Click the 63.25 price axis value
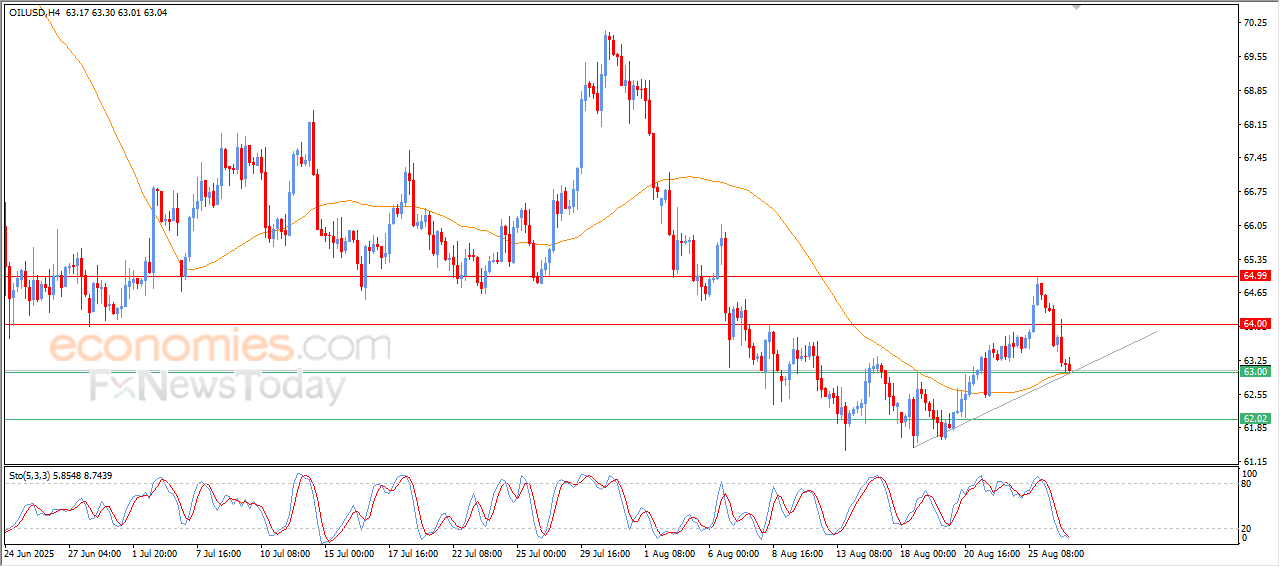The width and height of the screenshot is (1280, 567). (x=1255, y=360)
